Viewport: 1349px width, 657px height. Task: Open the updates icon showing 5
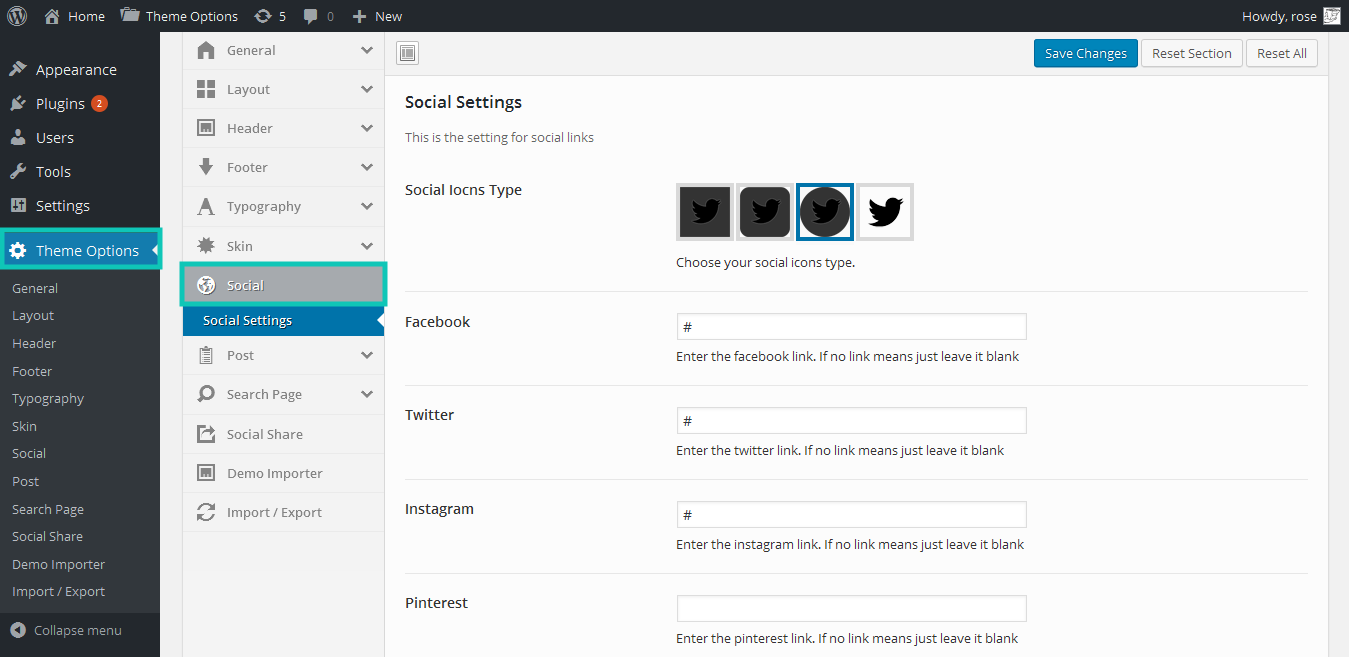(263, 16)
